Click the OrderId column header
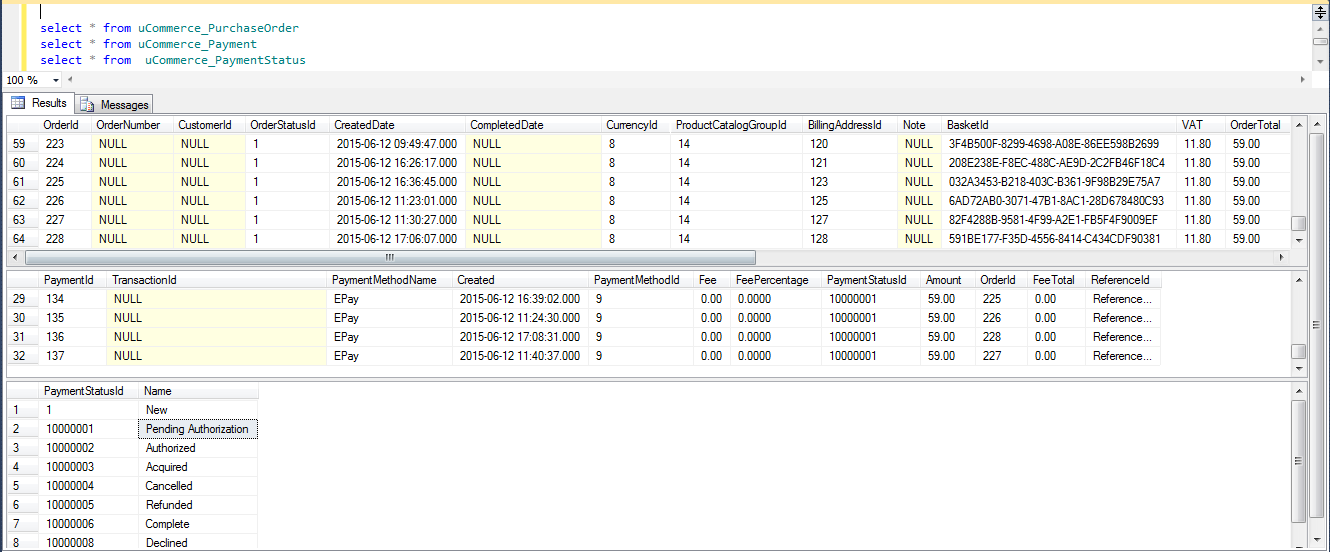The width and height of the screenshot is (1330, 552). [x=64, y=125]
